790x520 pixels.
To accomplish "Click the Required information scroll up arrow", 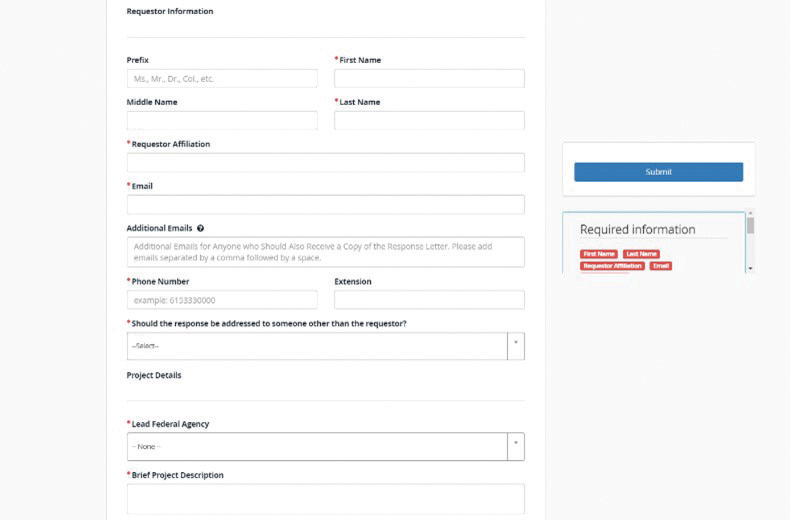I will point(750,213).
